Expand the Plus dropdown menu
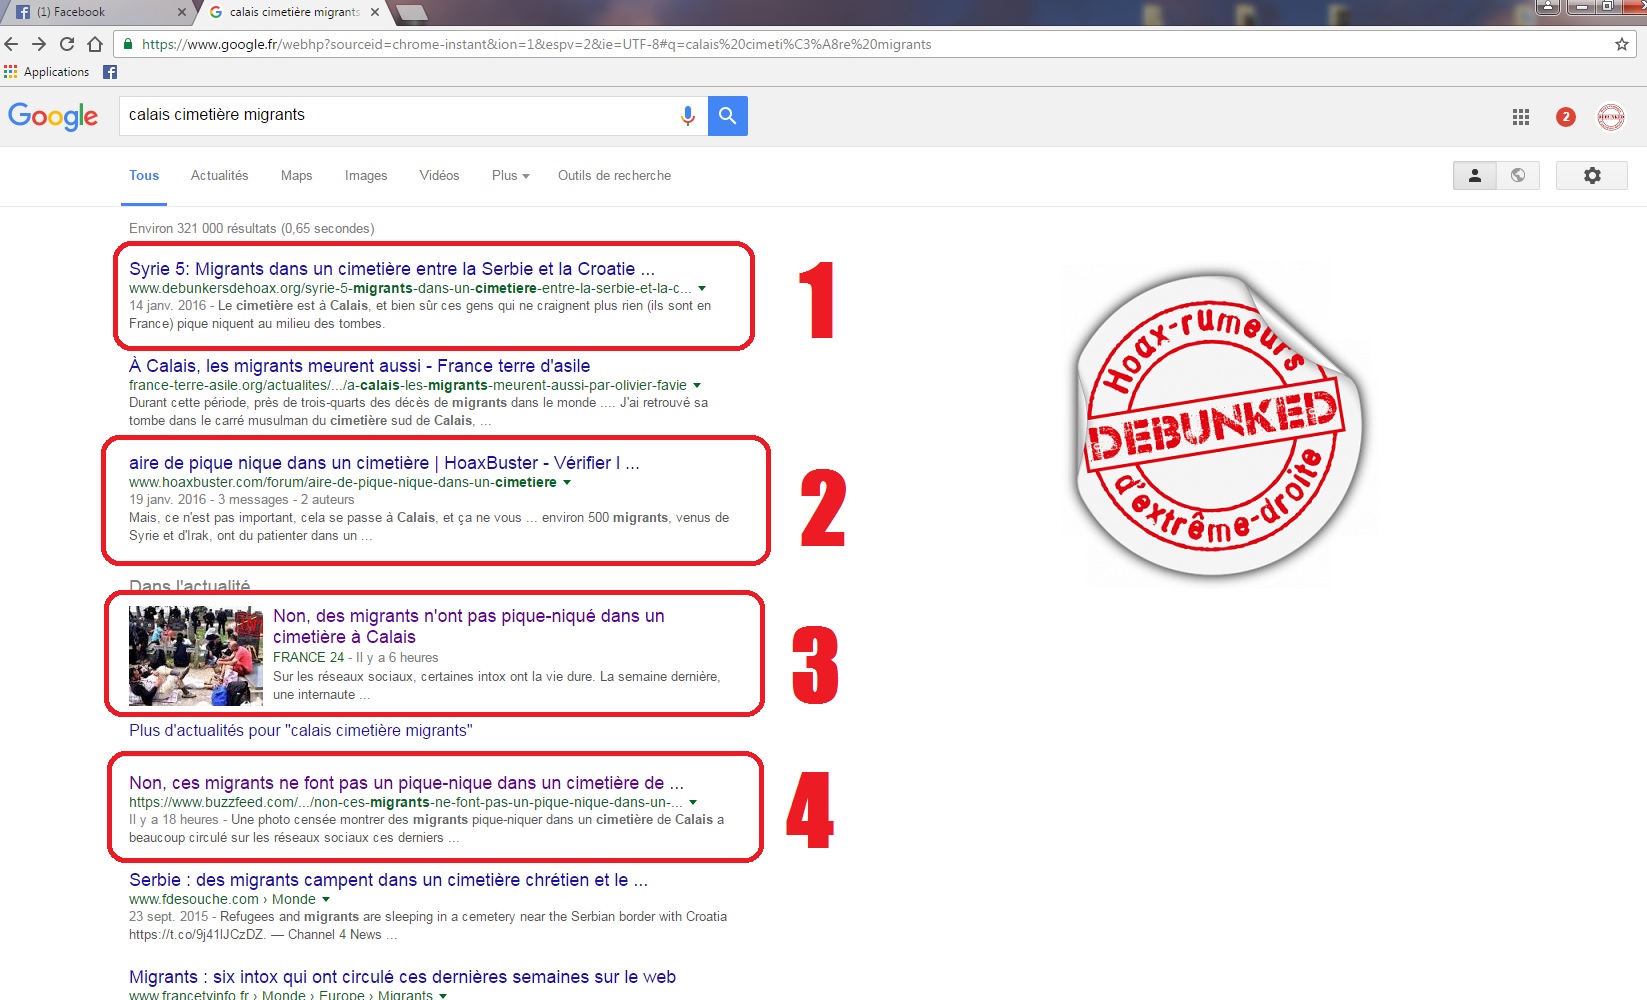Screen dimensions: 1647x1000 [x=510, y=175]
